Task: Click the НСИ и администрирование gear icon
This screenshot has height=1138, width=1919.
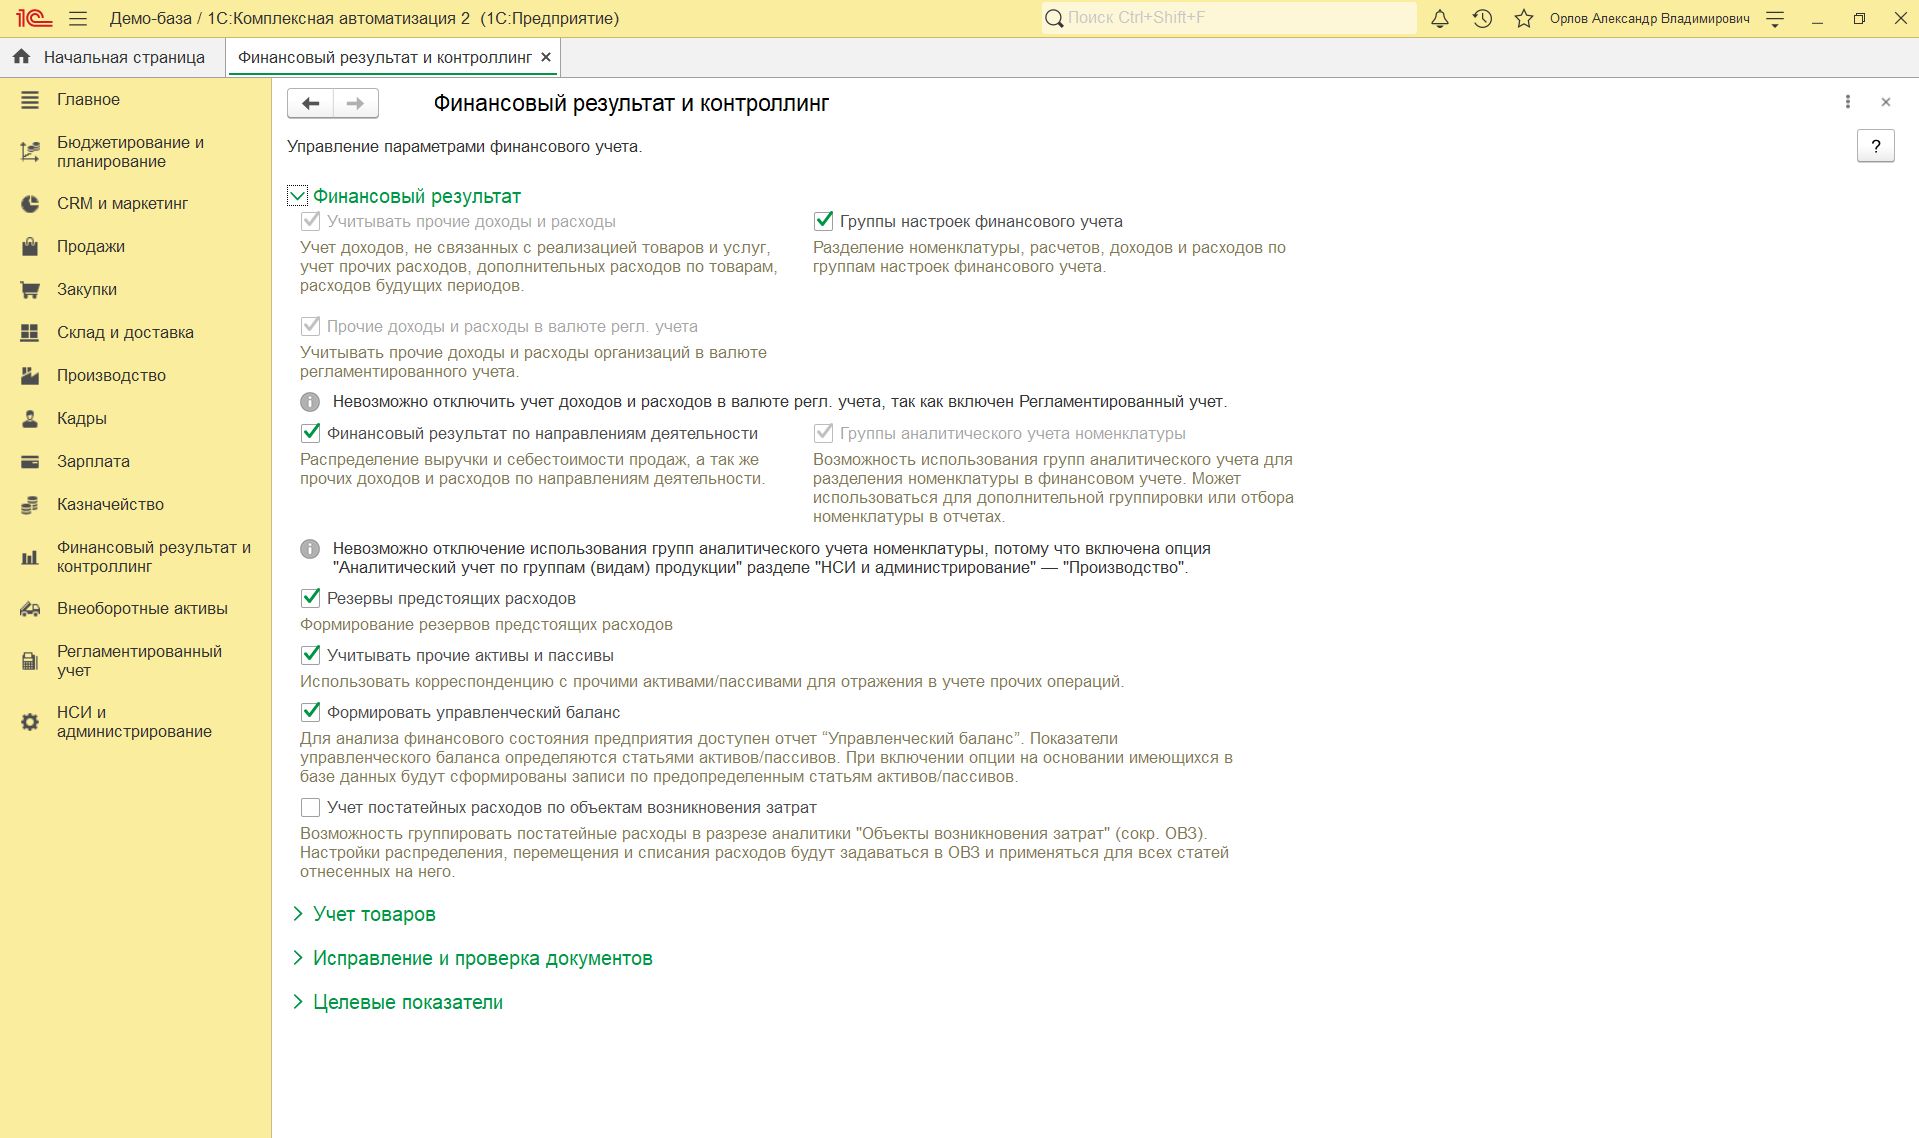Action: click(30, 722)
